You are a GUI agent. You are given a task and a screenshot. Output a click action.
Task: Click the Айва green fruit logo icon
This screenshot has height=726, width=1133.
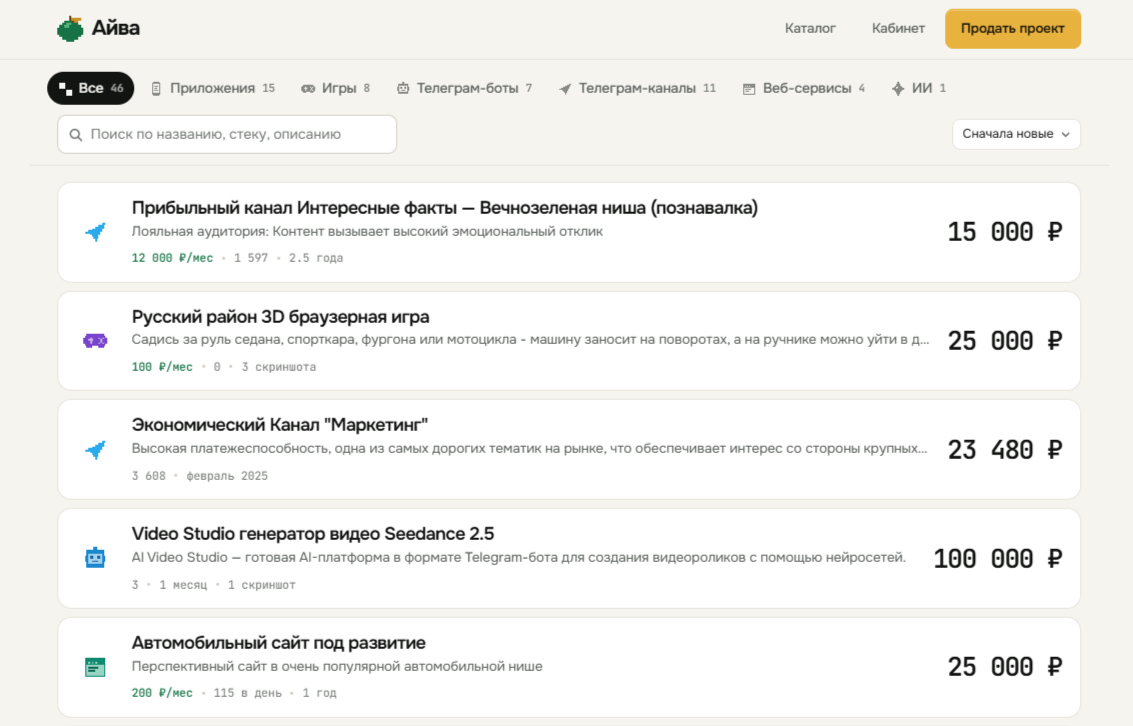tap(70, 29)
